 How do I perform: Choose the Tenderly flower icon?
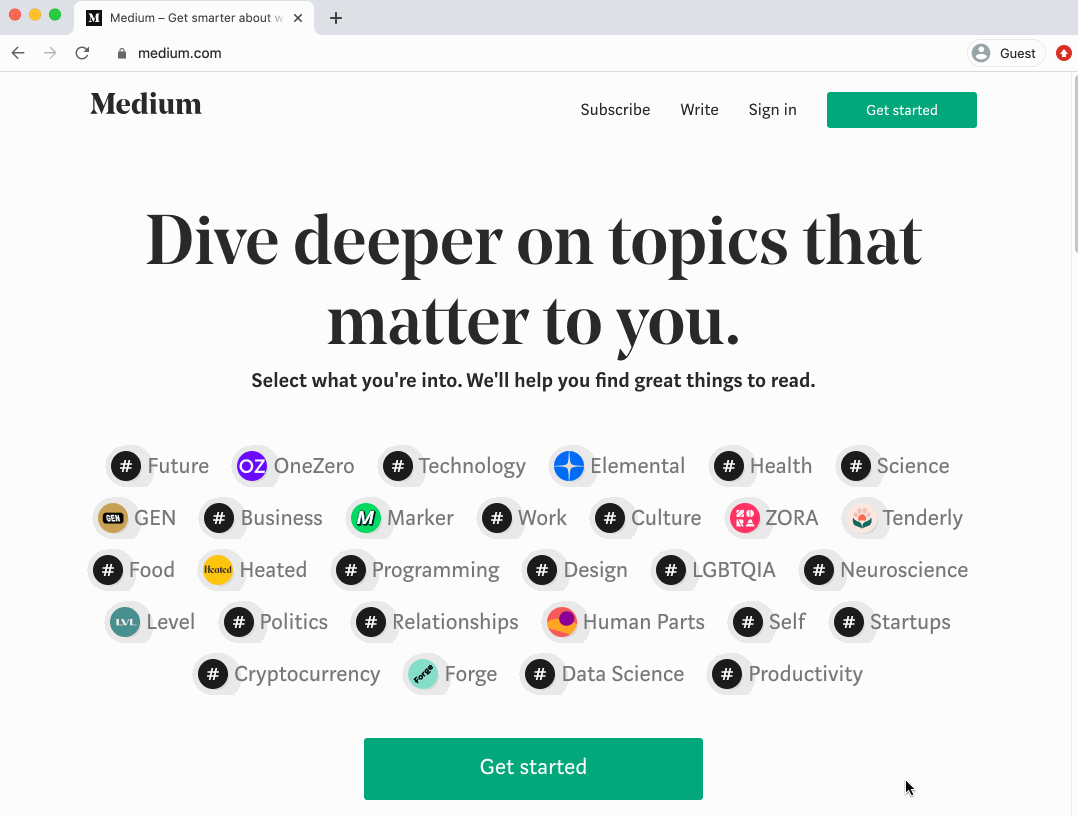tap(861, 518)
